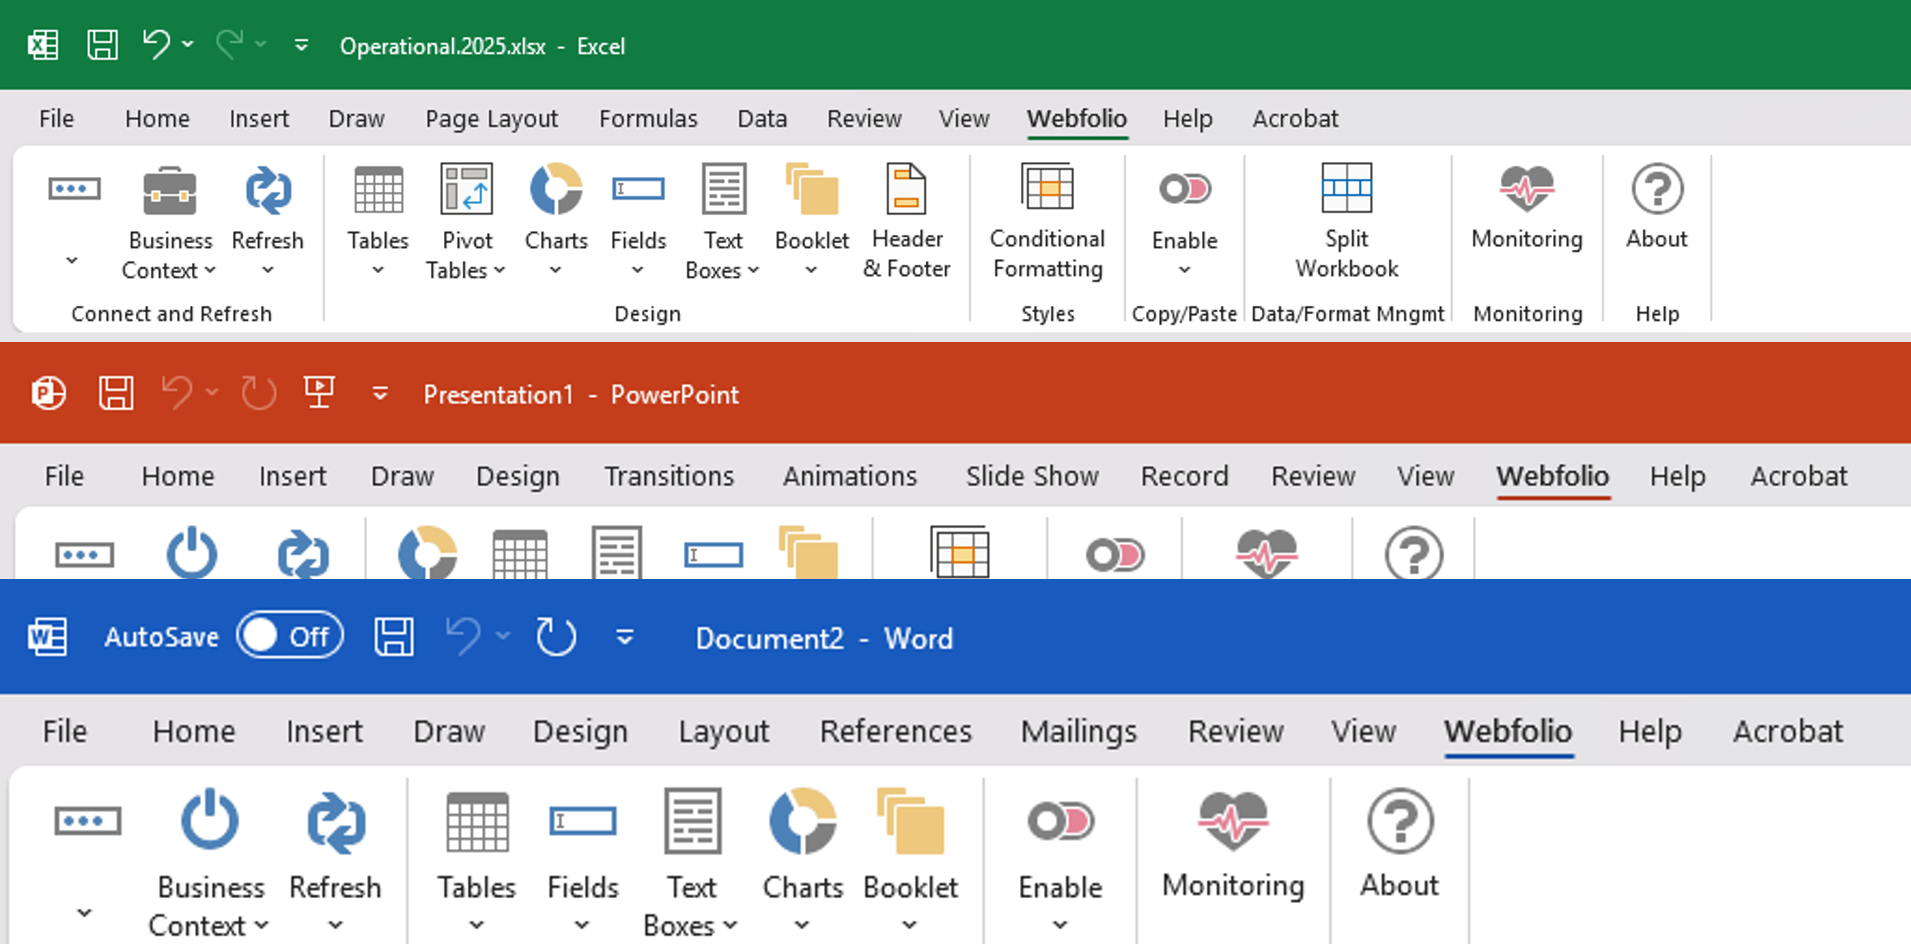1911x944 pixels.
Task: Open Conditional Formatting in Excel ribbon
Action: pos(1047,222)
